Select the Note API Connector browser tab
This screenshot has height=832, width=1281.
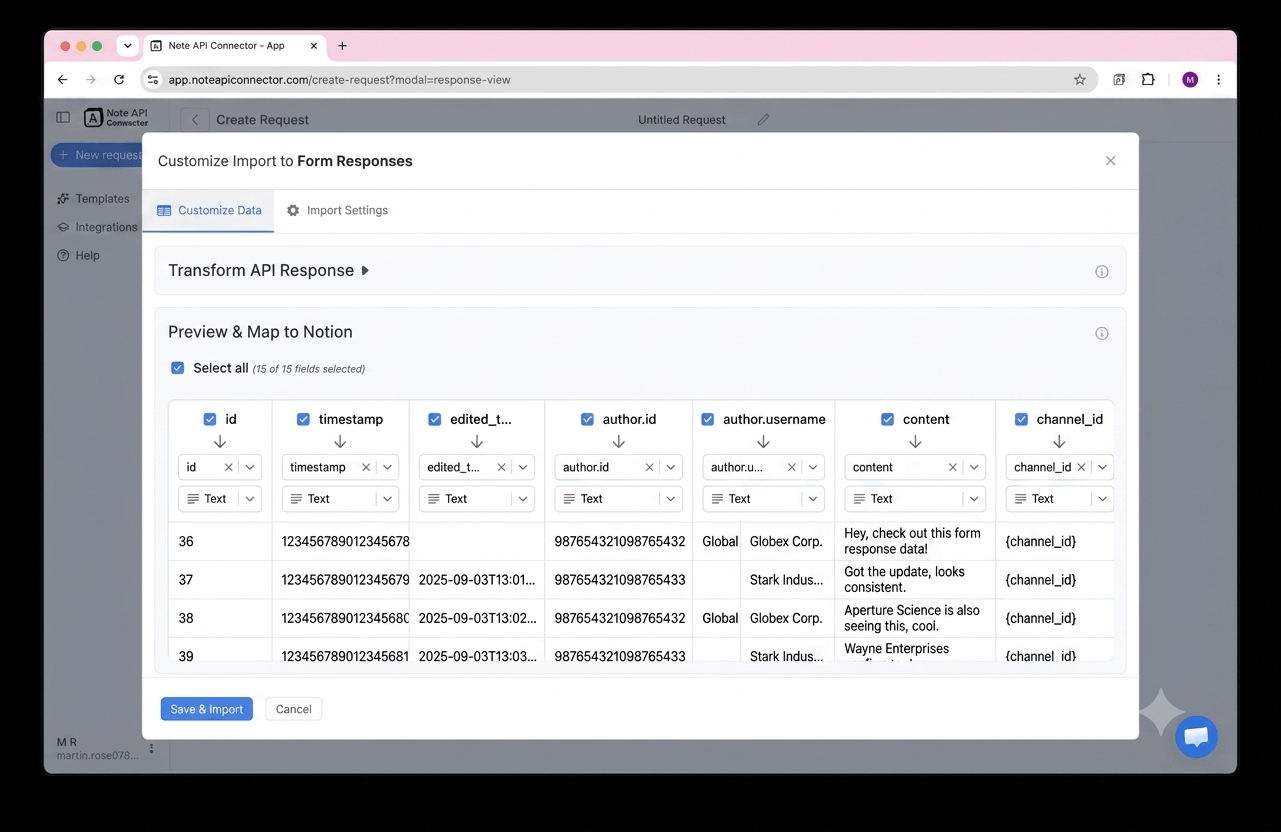click(236, 46)
